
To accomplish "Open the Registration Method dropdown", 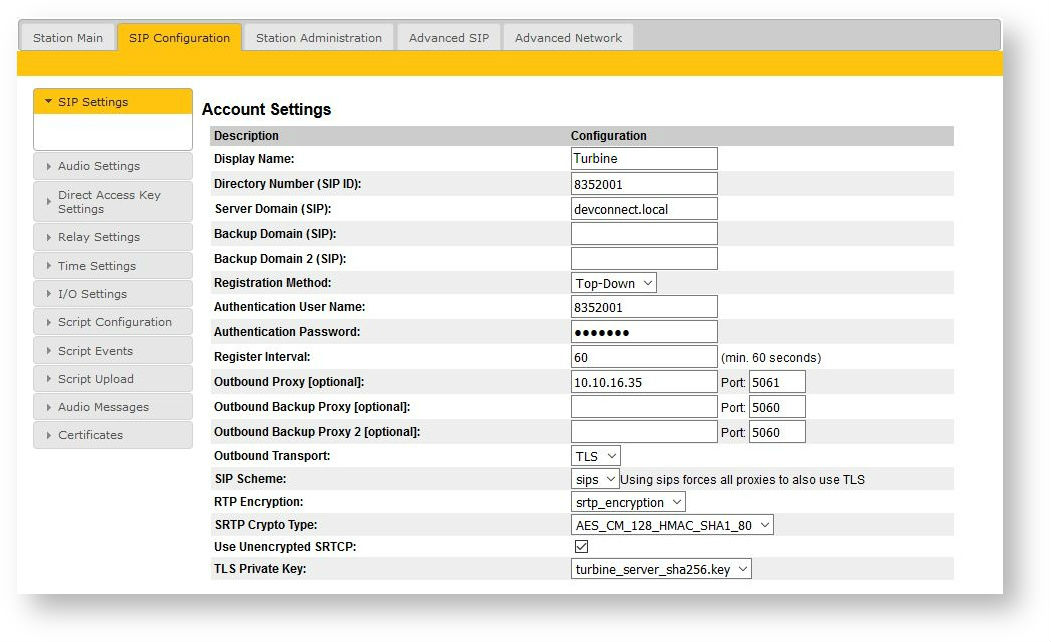I will click(614, 283).
